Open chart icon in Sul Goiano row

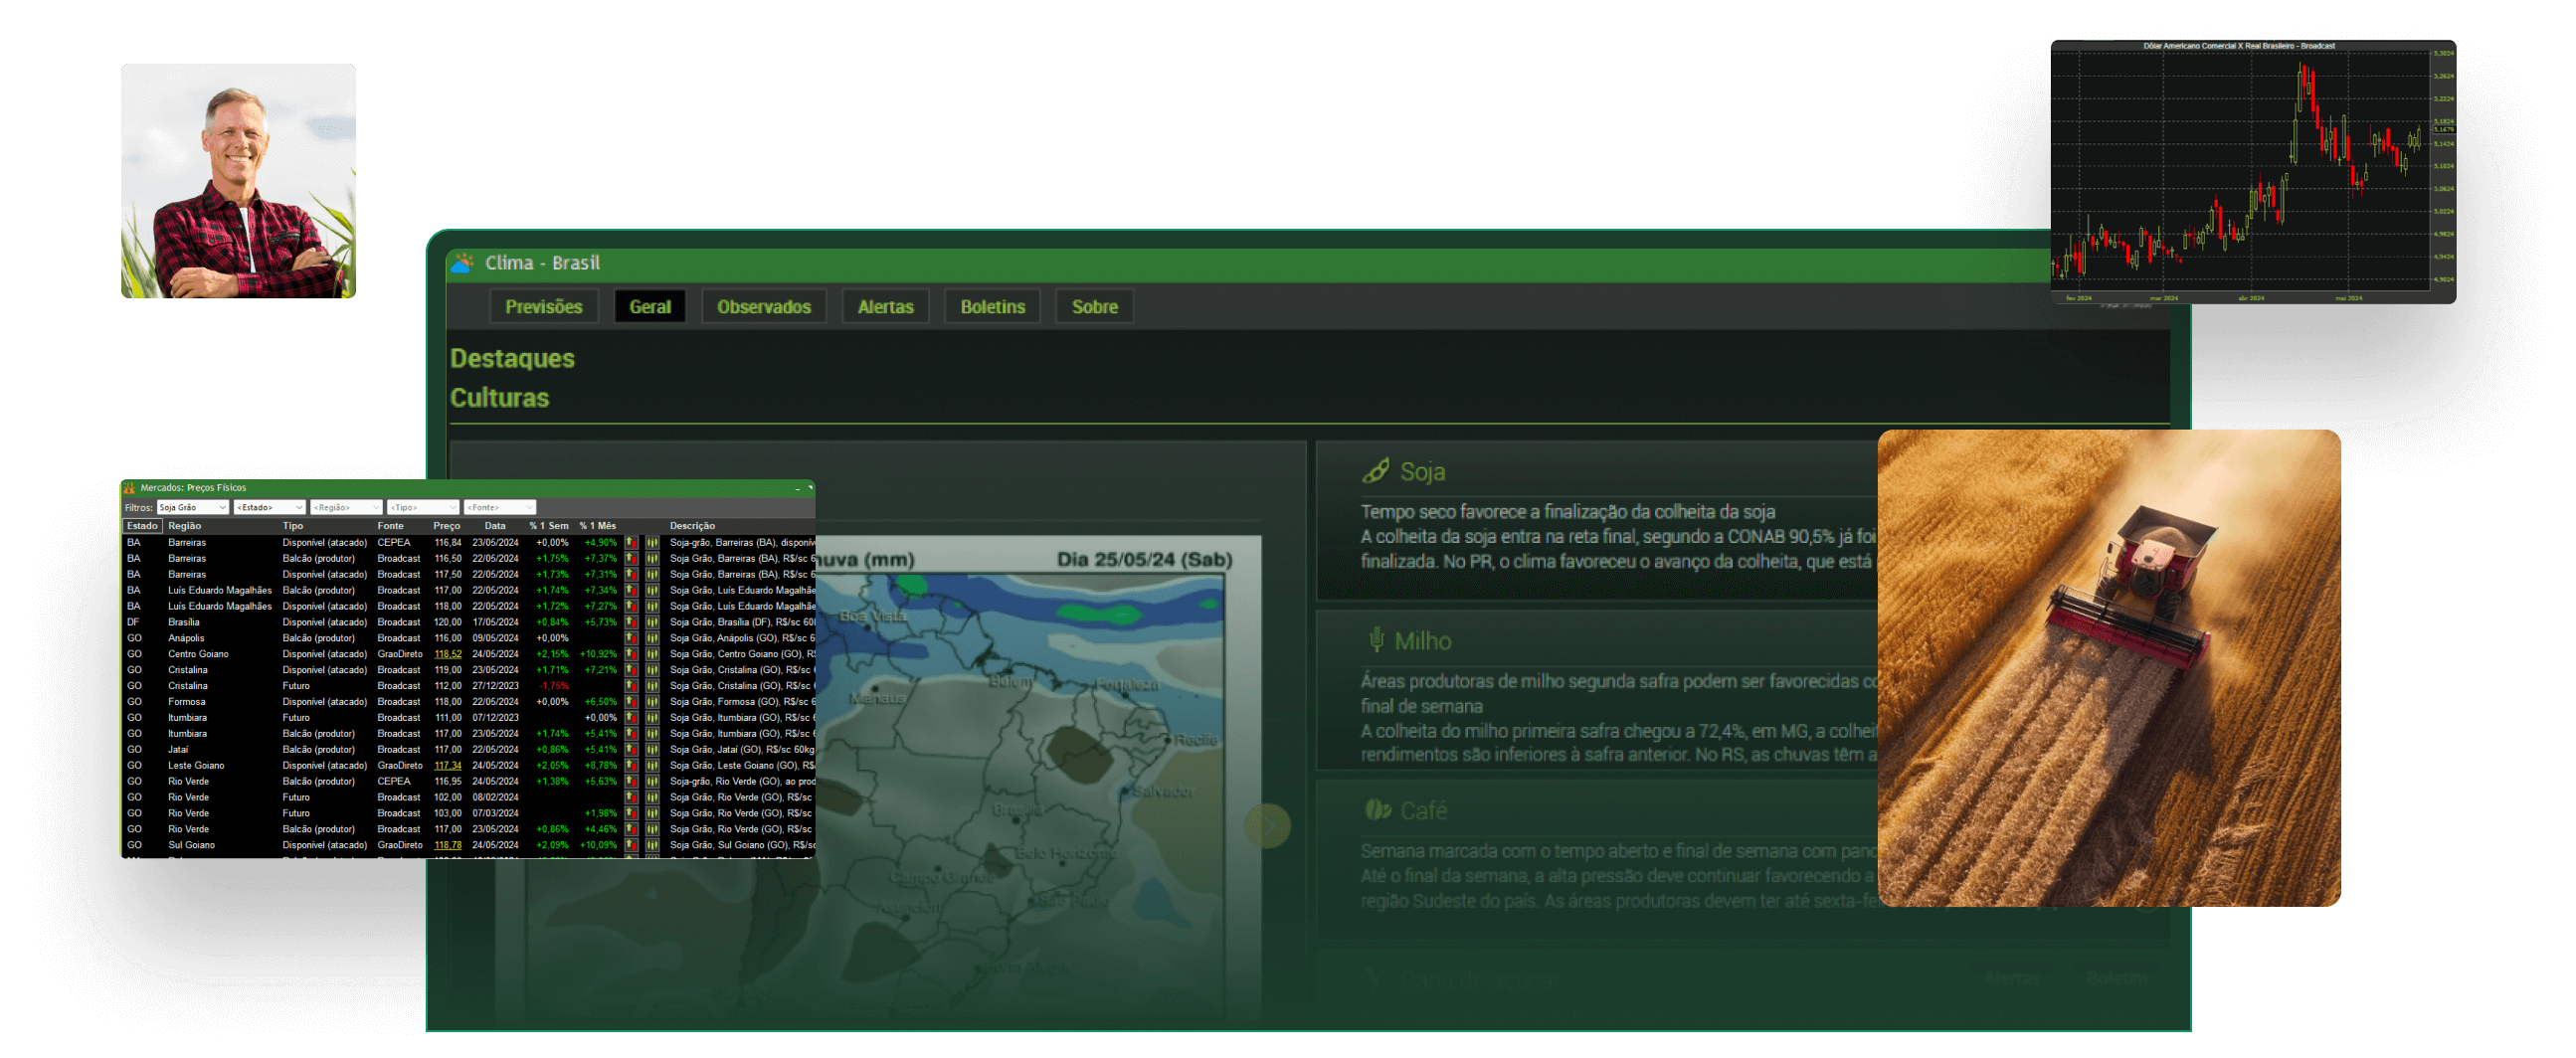[652, 845]
